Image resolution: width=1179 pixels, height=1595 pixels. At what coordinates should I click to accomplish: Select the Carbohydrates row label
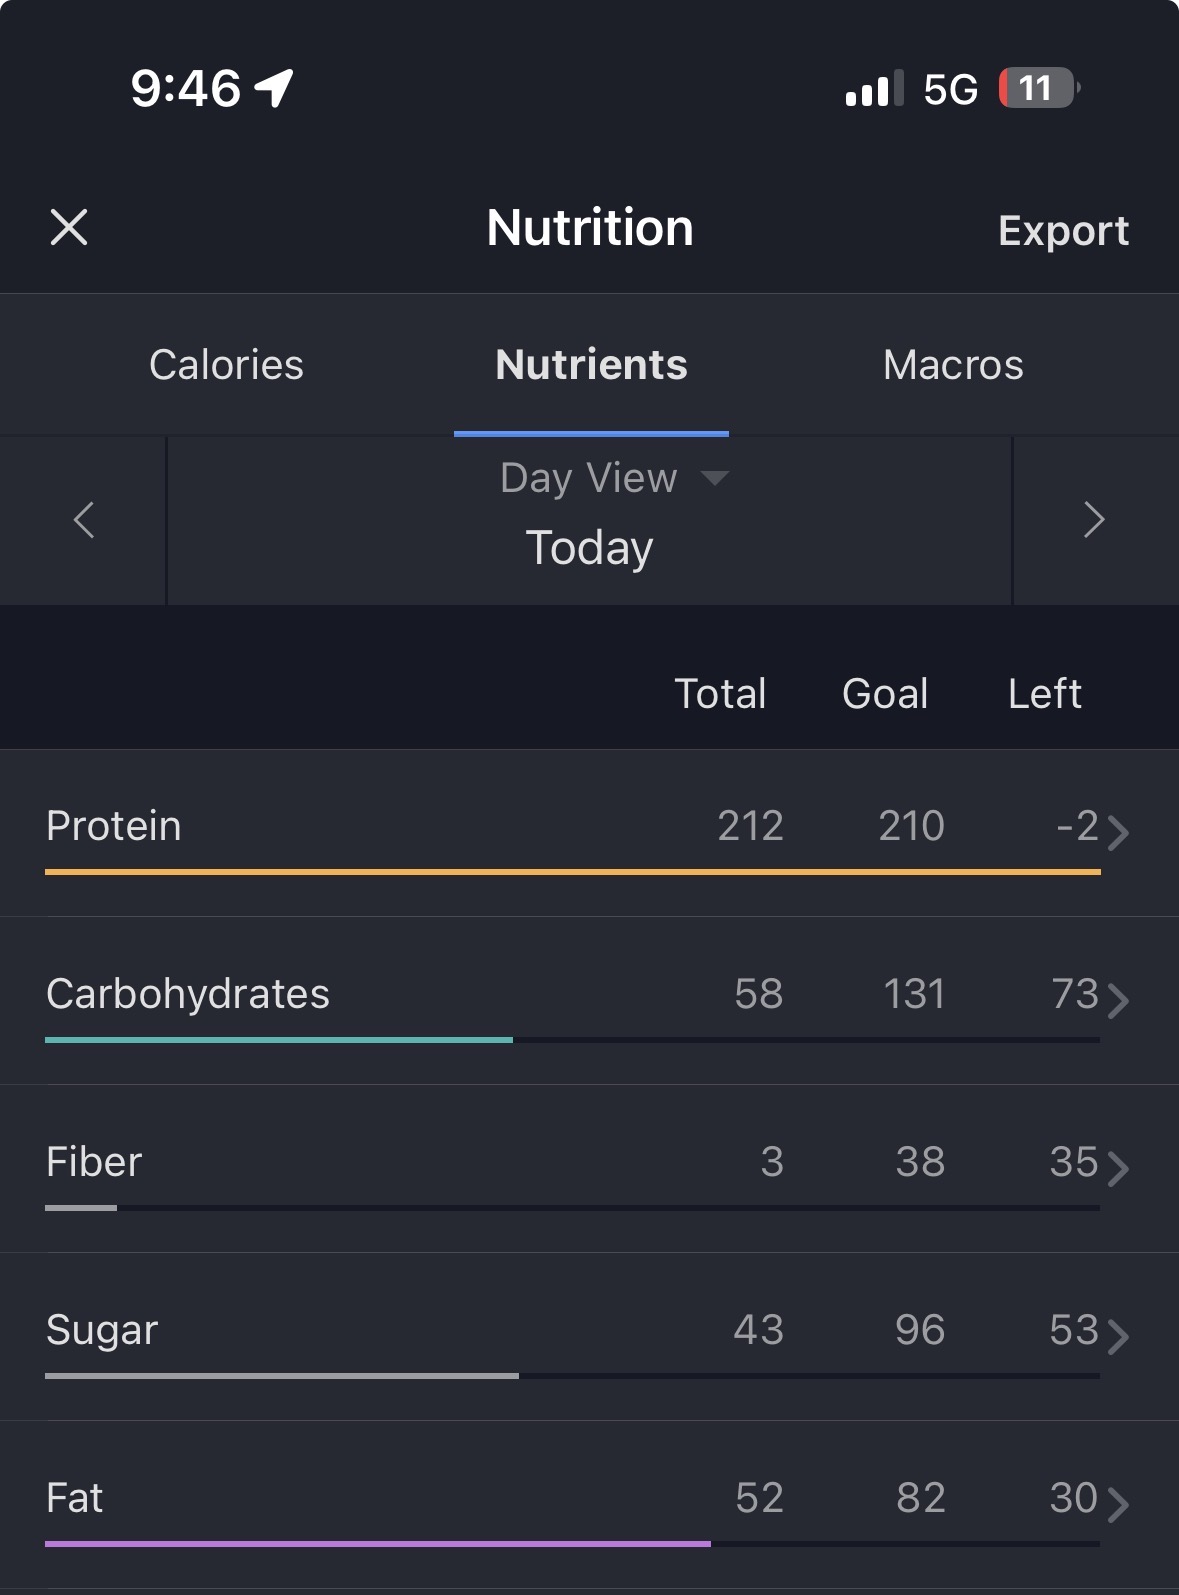point(188,994)
